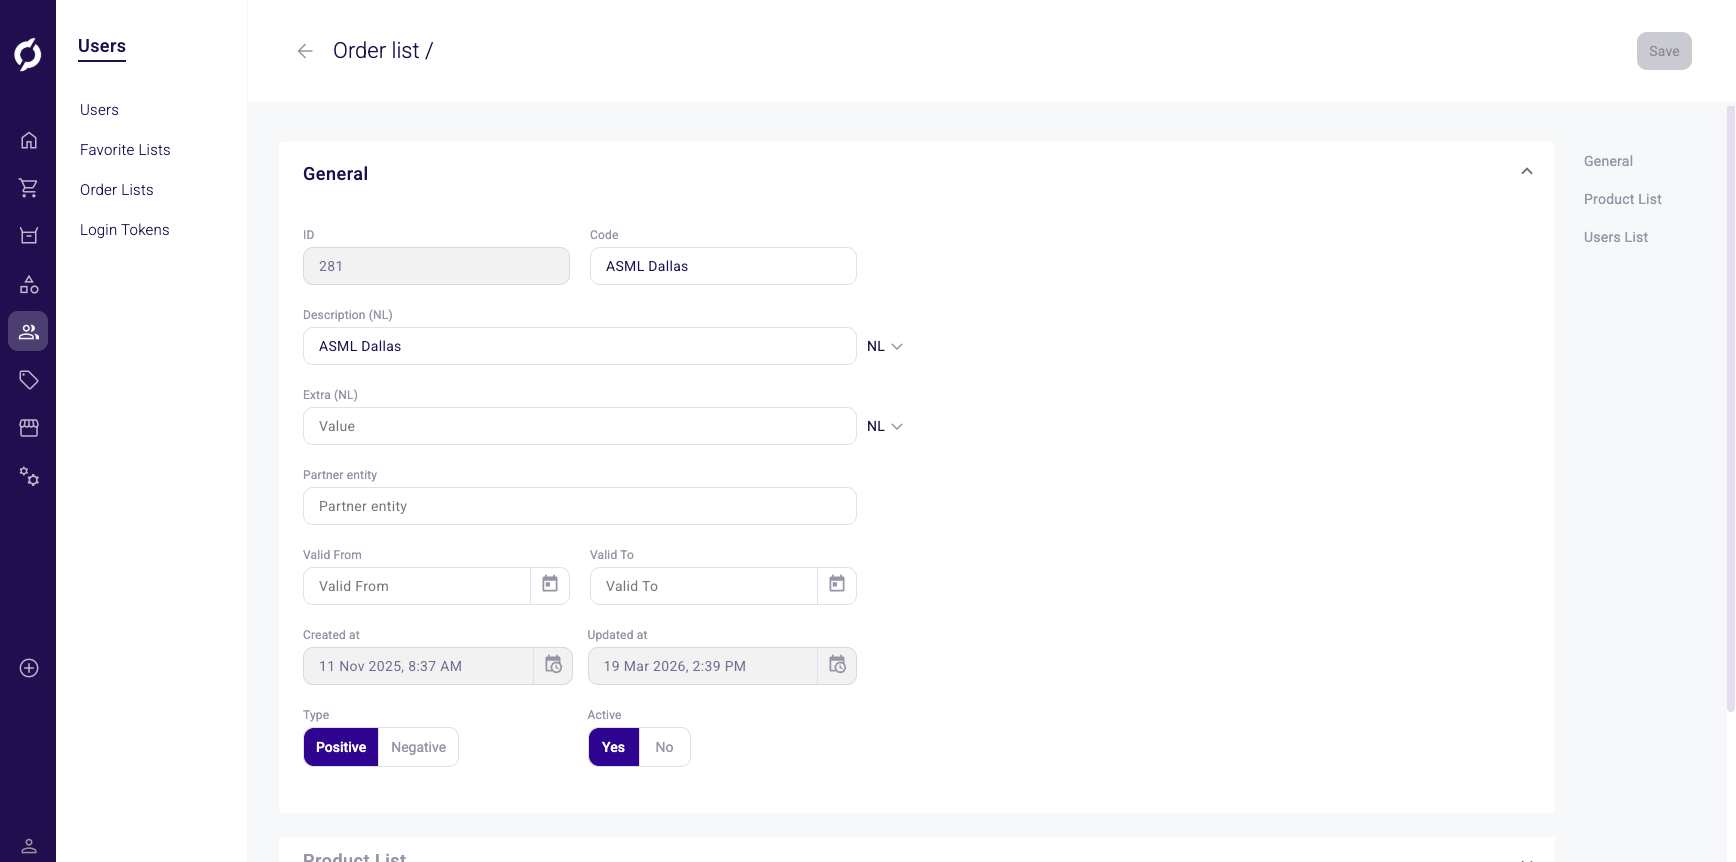1736x862 pixels.
Task: Open the Description language NL dropdown
Action: pyautogui.click(x=885, y=346)
